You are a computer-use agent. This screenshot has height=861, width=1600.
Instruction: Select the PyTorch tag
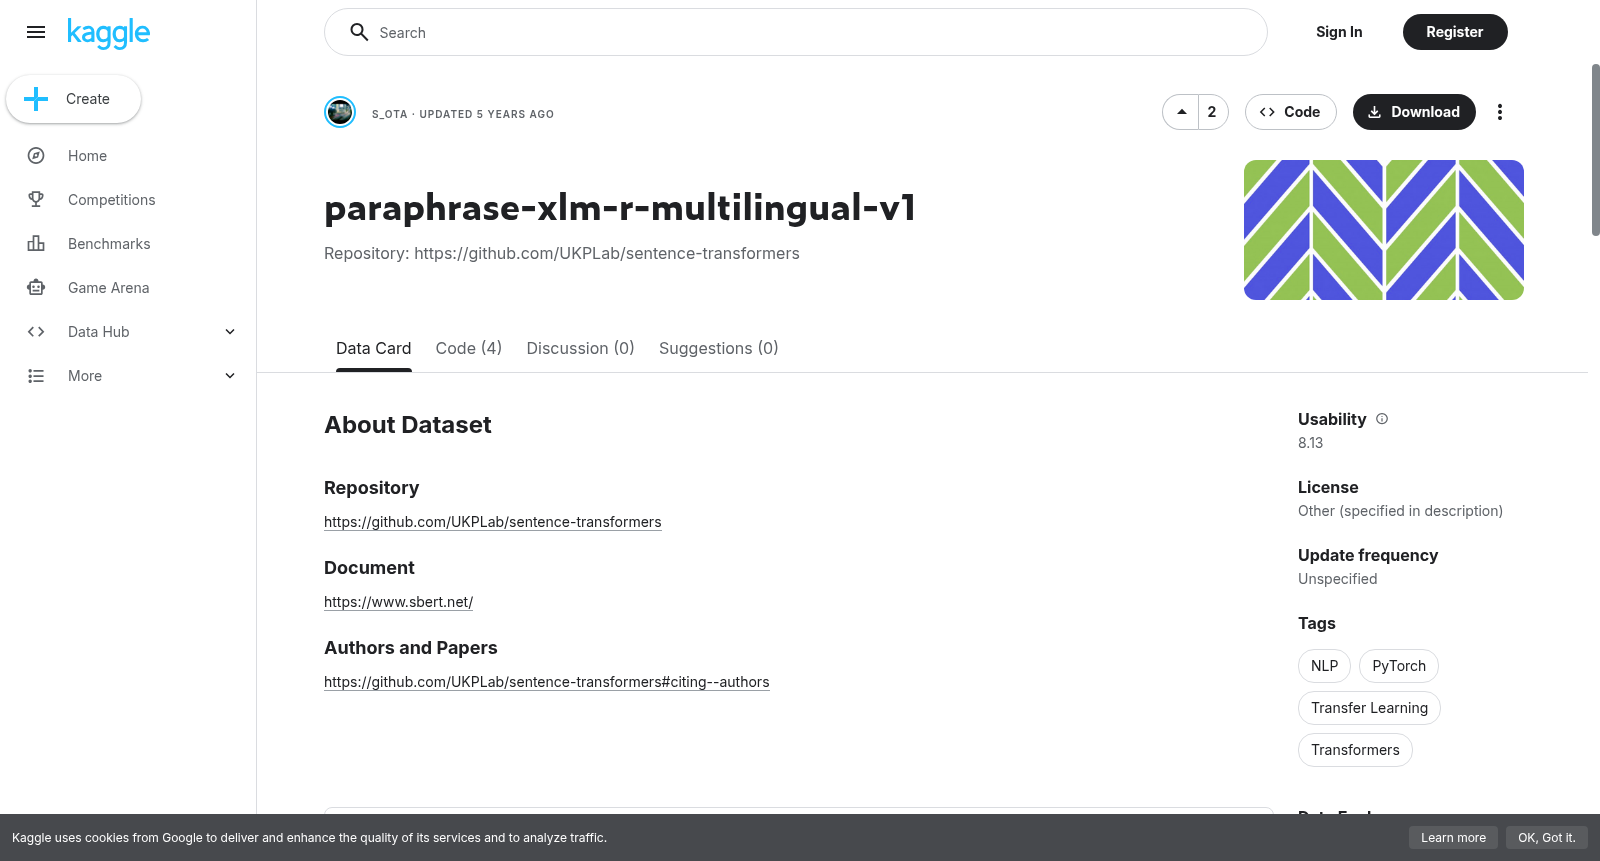tap(1399, 666)
